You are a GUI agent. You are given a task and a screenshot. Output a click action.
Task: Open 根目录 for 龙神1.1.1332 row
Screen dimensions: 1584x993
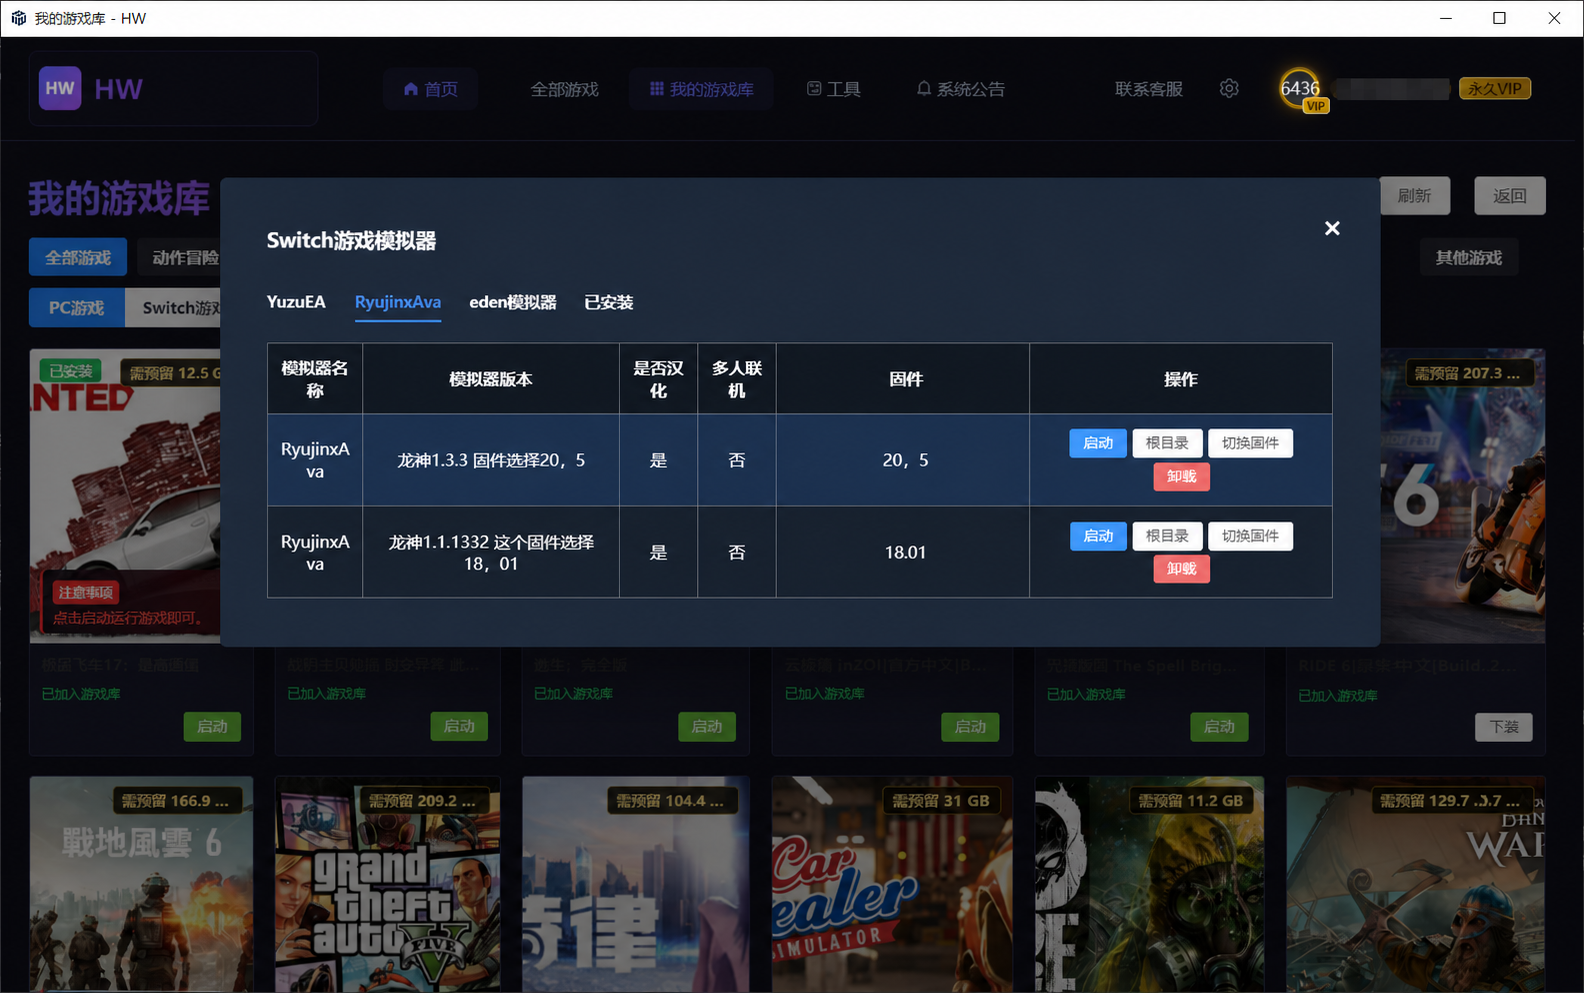1167,536
